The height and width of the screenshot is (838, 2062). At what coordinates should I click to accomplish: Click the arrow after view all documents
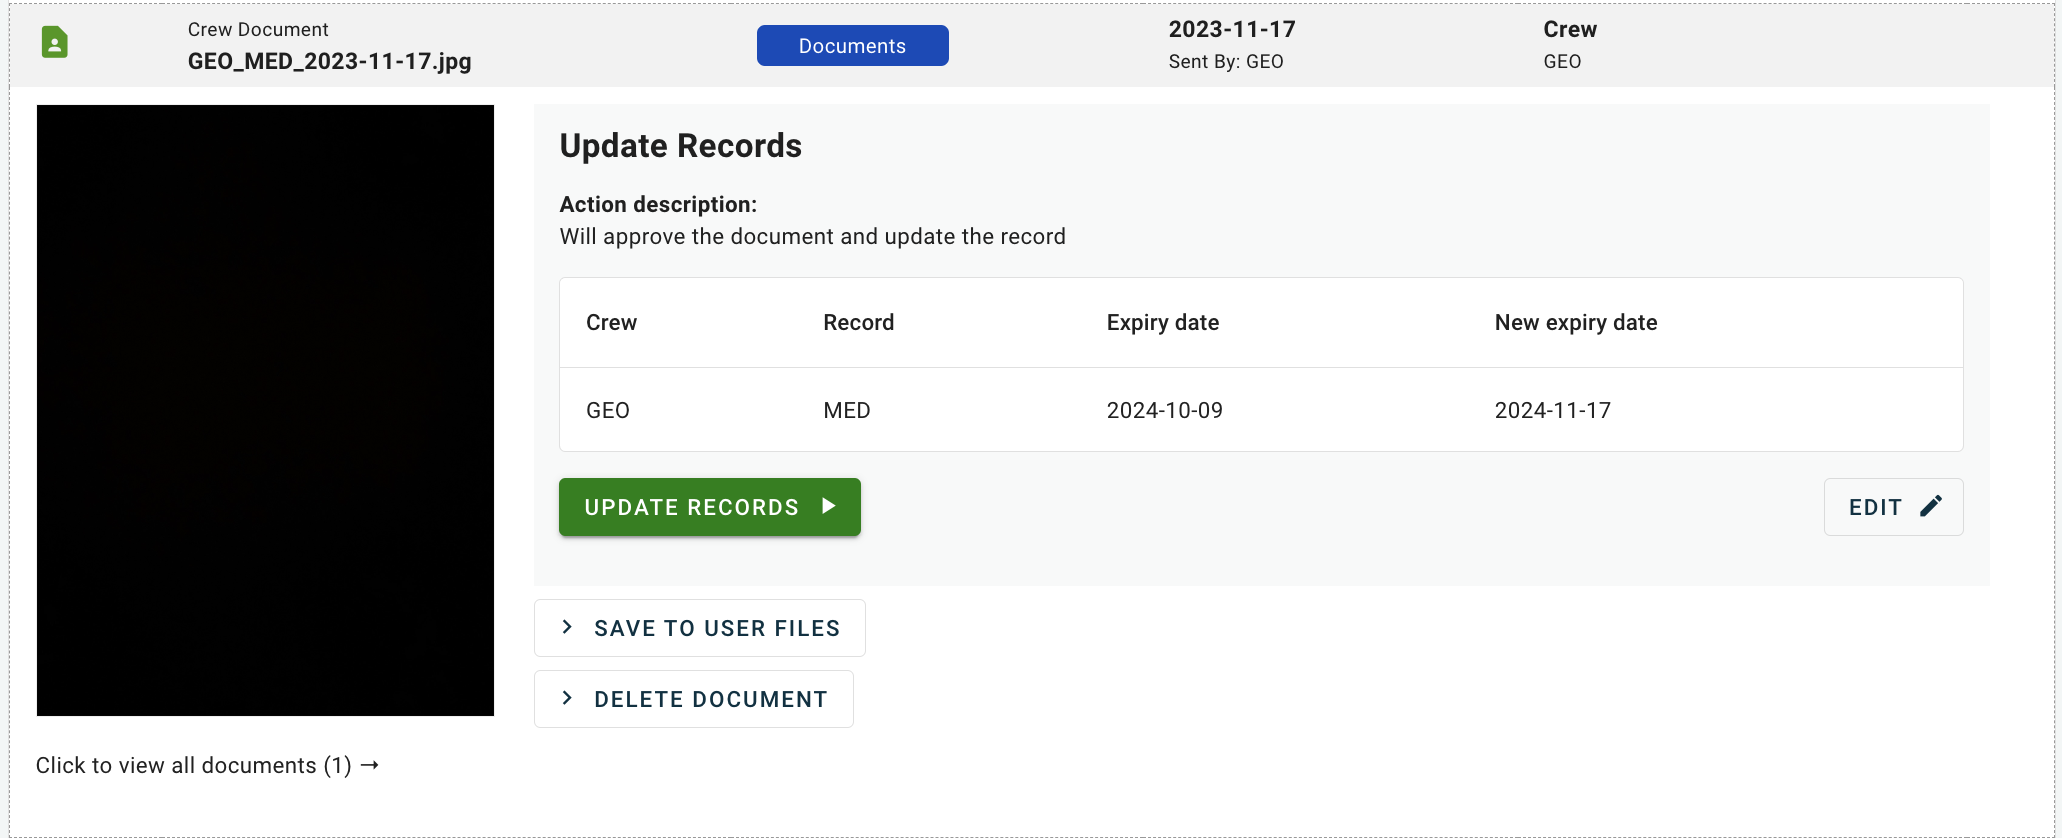370,765
